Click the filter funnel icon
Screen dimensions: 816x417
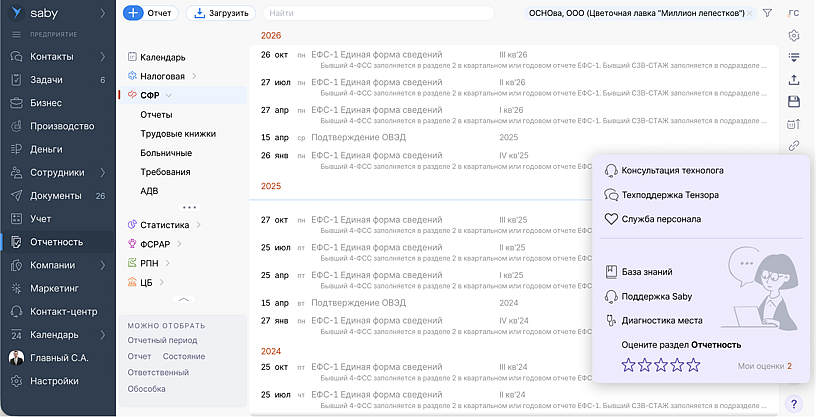[767, 13]
